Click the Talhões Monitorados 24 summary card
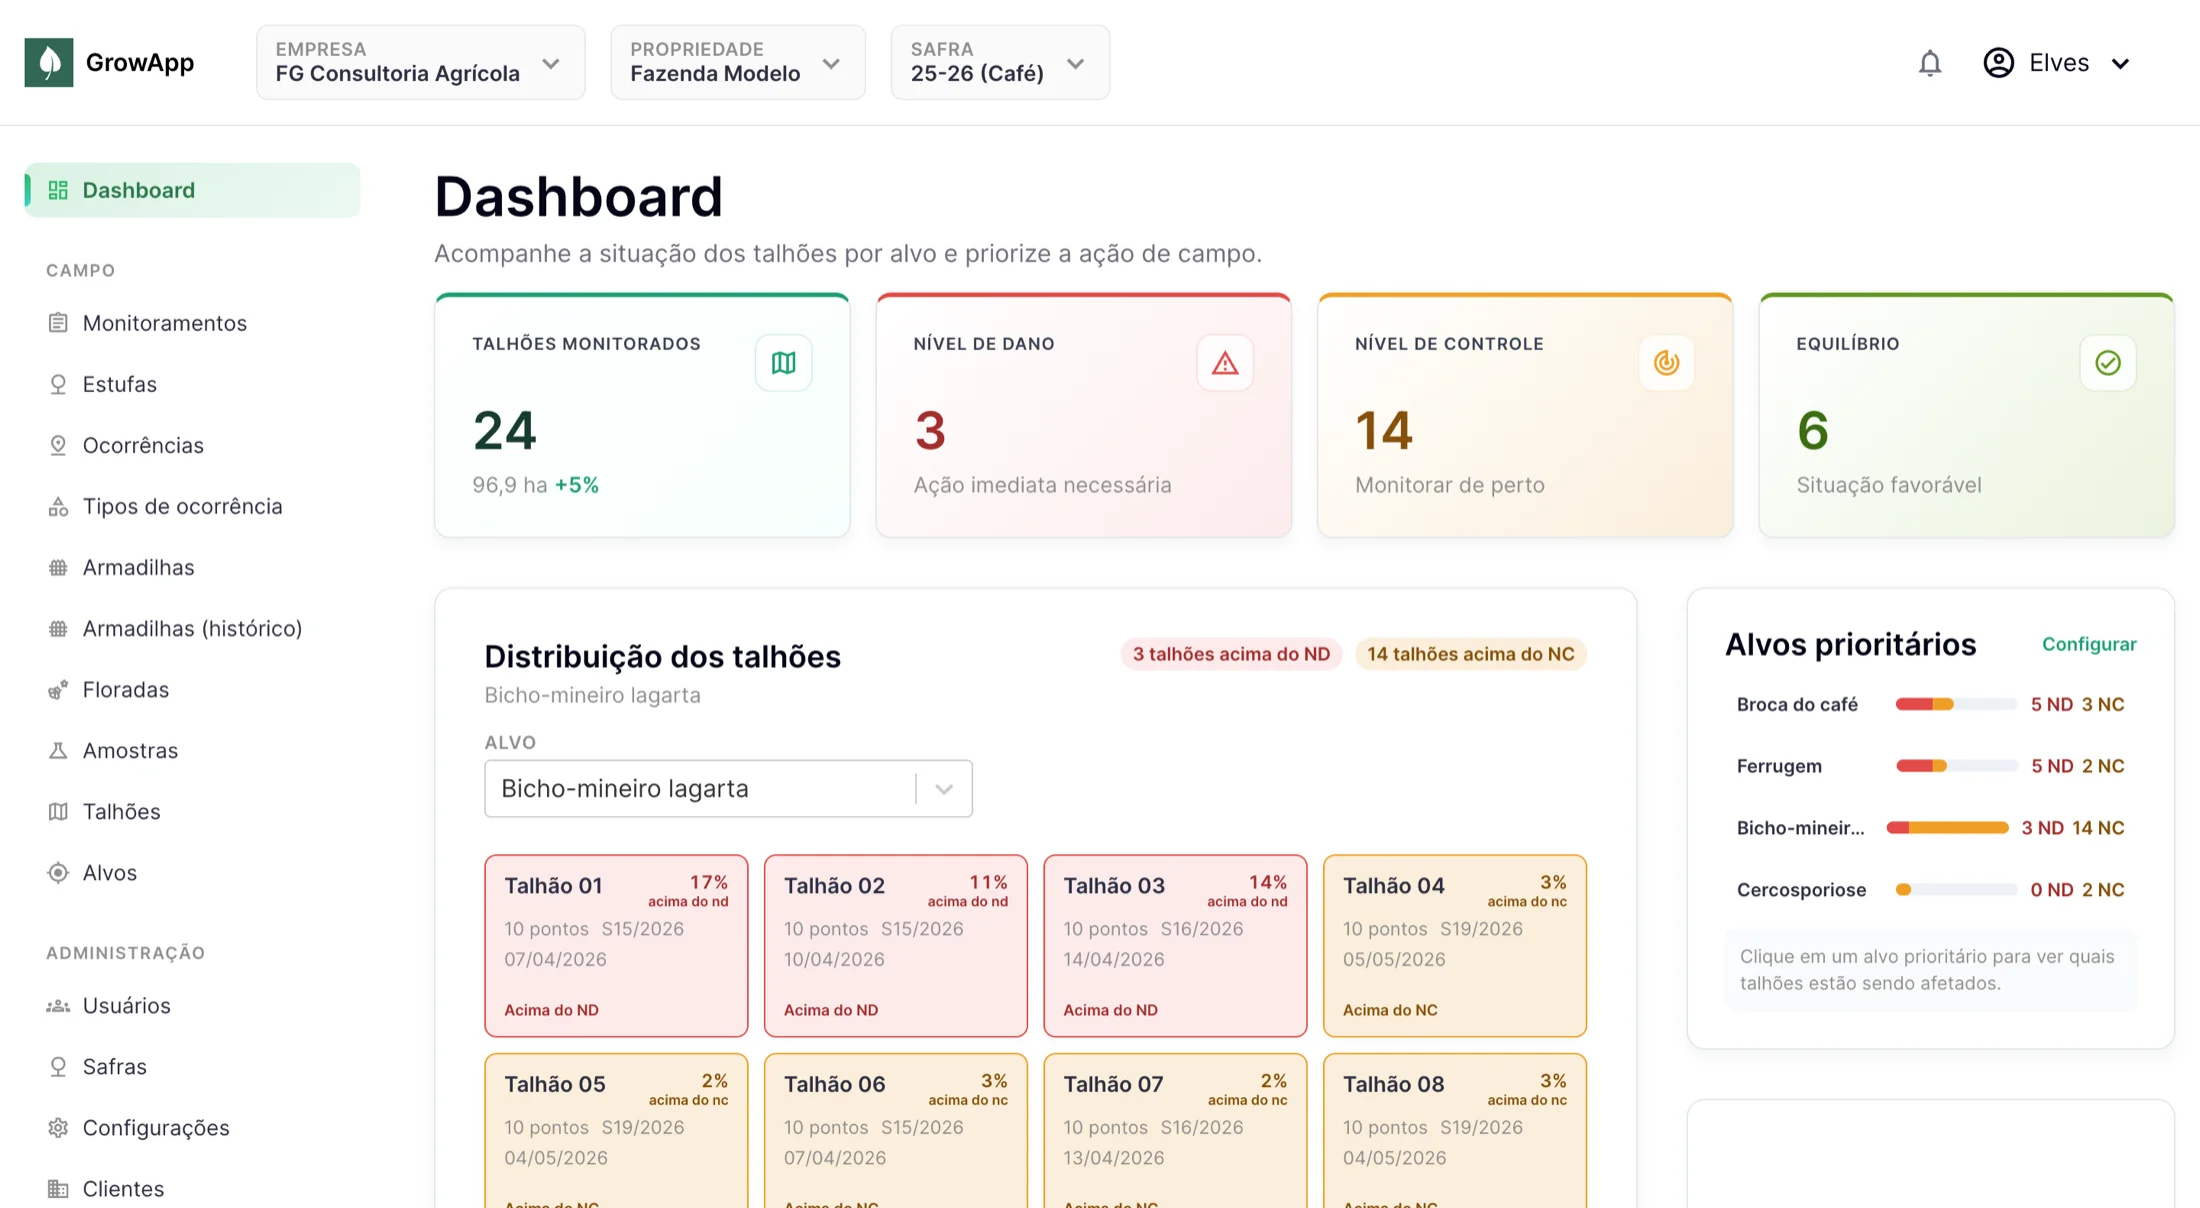2200x1208 pixels. [x=642, y=415]
